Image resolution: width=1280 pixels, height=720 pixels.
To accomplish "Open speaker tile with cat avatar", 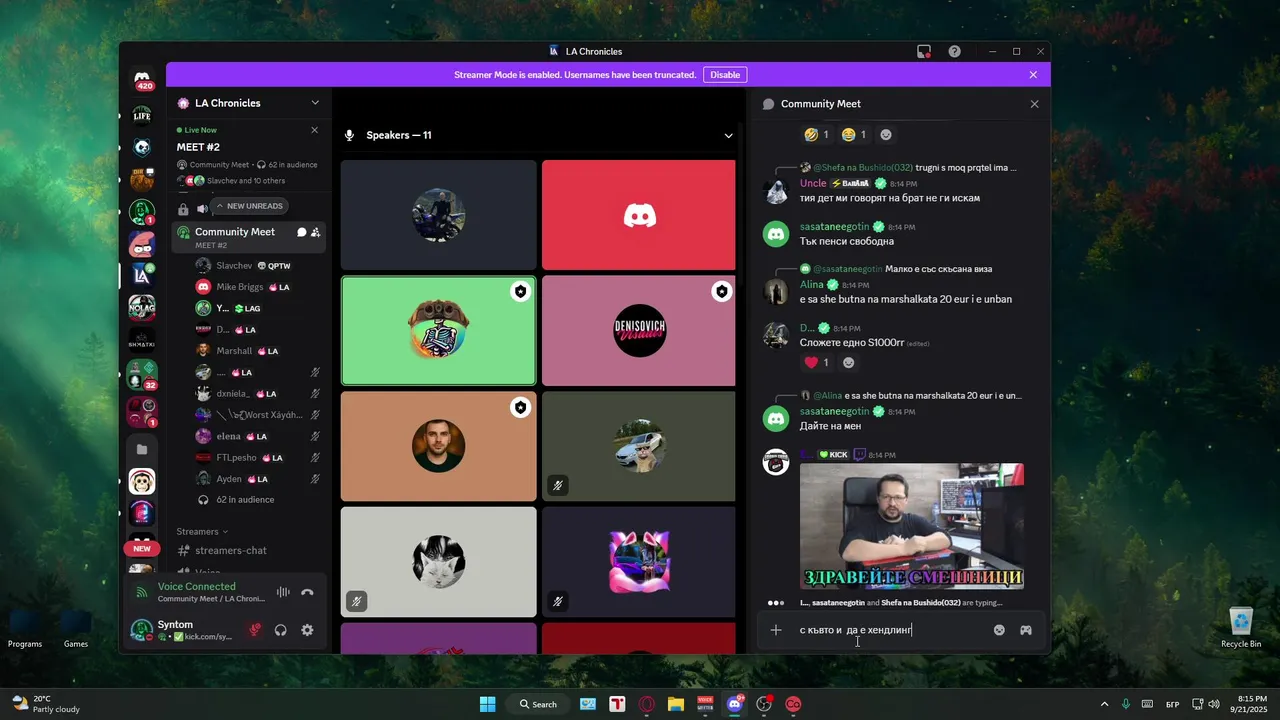I will click(x=438, y=561).
